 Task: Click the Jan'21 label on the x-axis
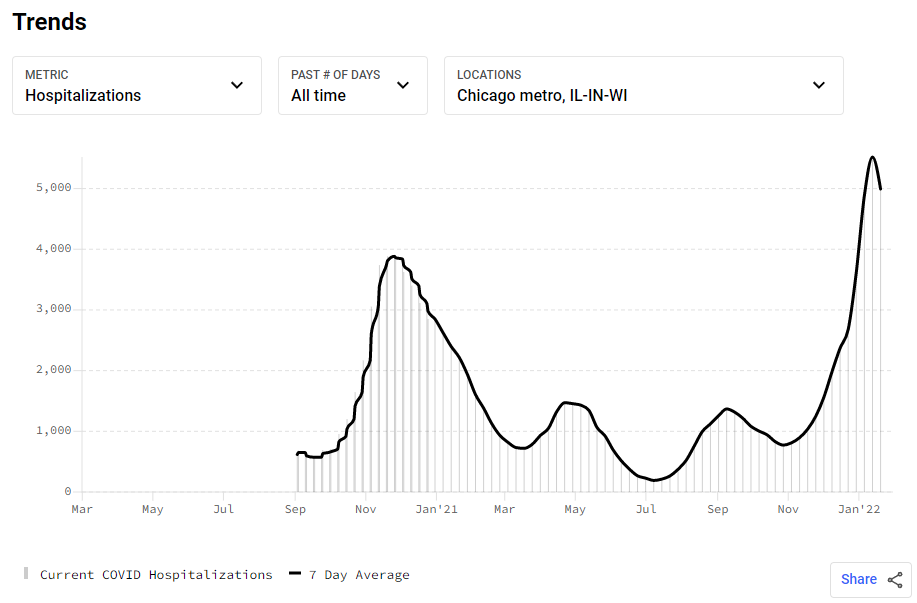pos(436,509)
